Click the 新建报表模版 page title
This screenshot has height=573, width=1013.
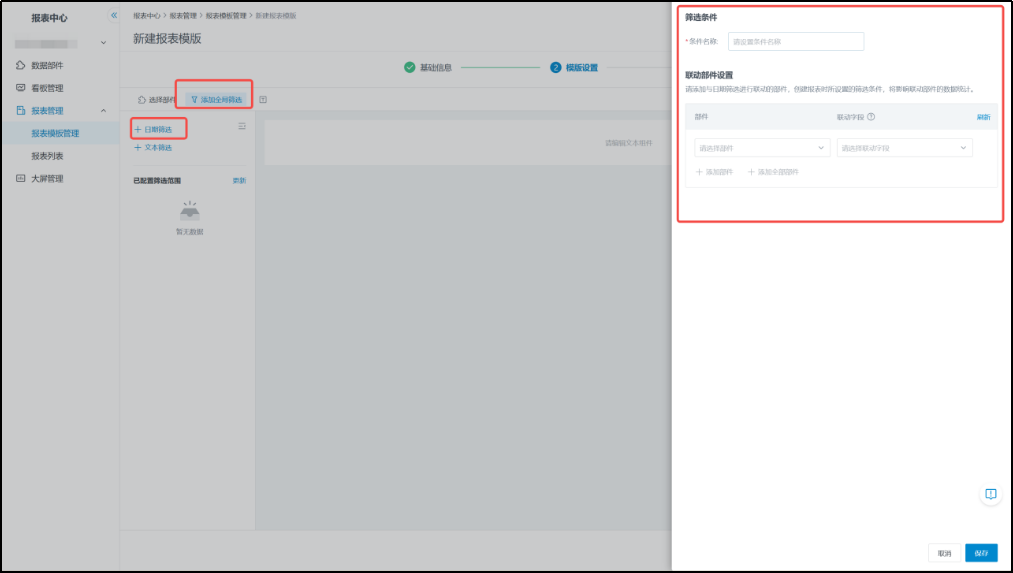167,39
